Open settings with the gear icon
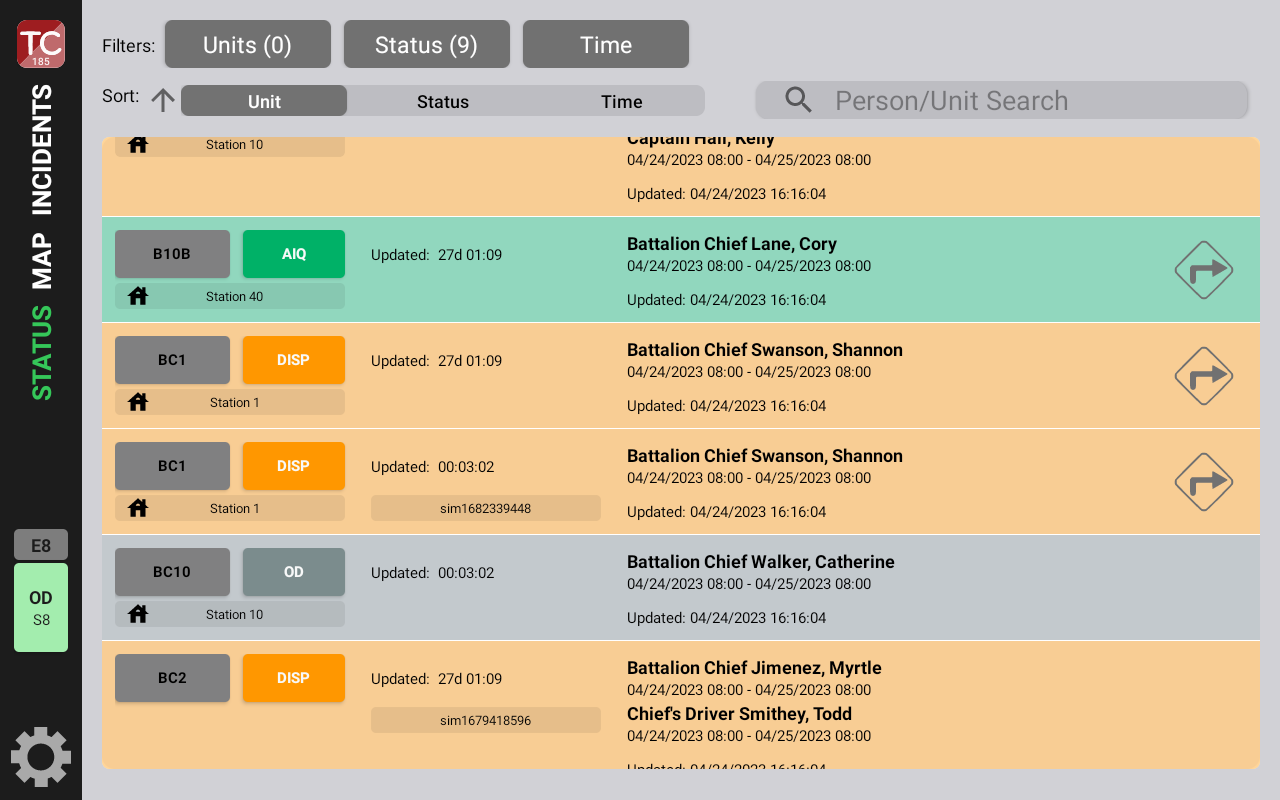 click(x=41, y=757)
